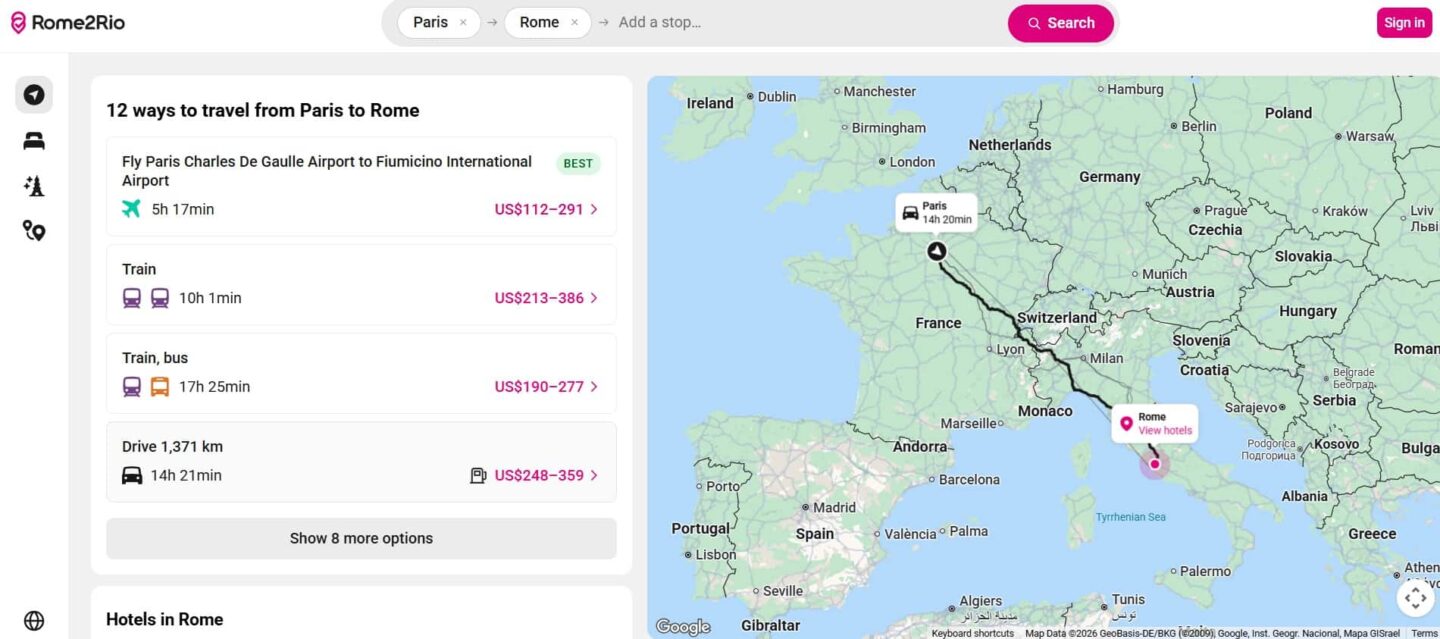
Task: Click the Rome destination chip
Action: pyautogui.click(x=547, y=22)
